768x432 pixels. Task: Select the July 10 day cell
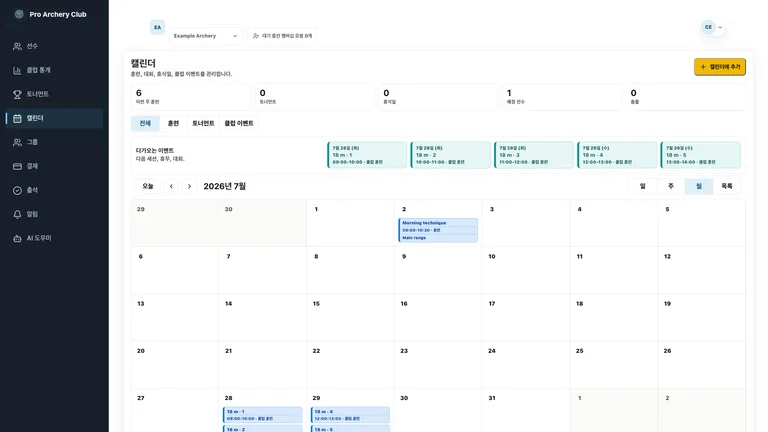tap(526, 270)
